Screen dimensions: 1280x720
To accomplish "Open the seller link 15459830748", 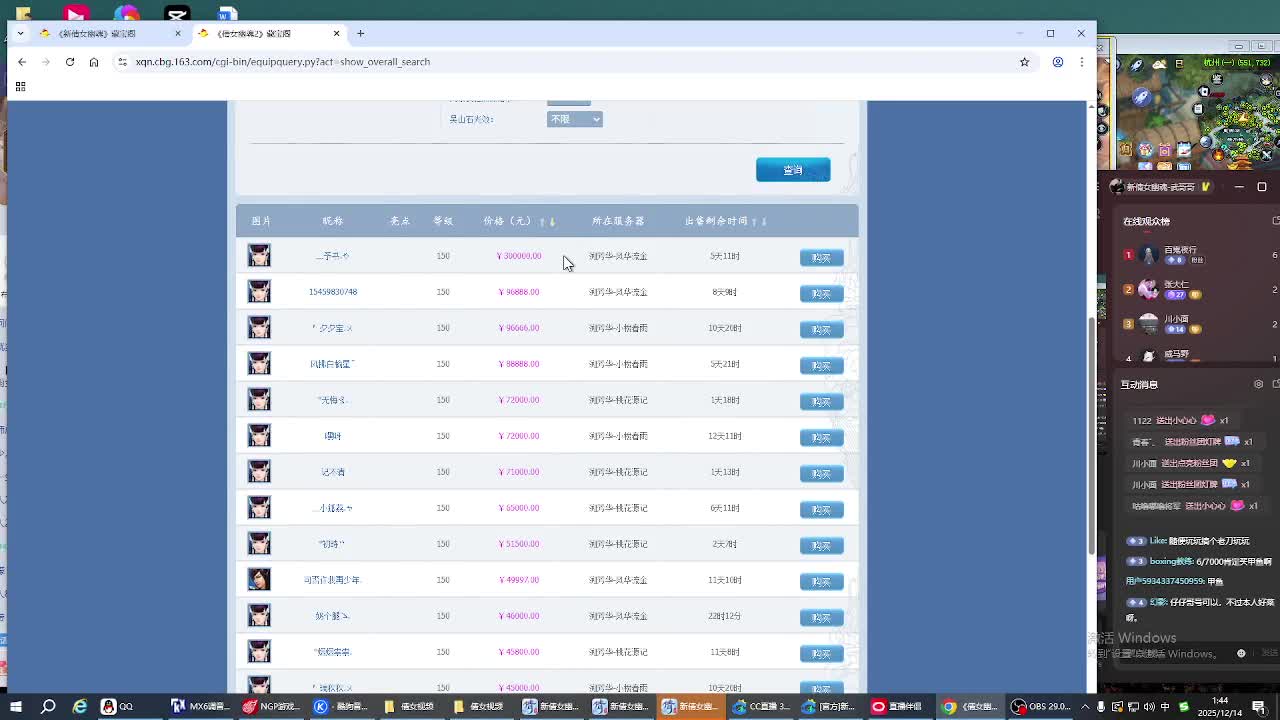I will pyautogui.click(x=333, y=292).
